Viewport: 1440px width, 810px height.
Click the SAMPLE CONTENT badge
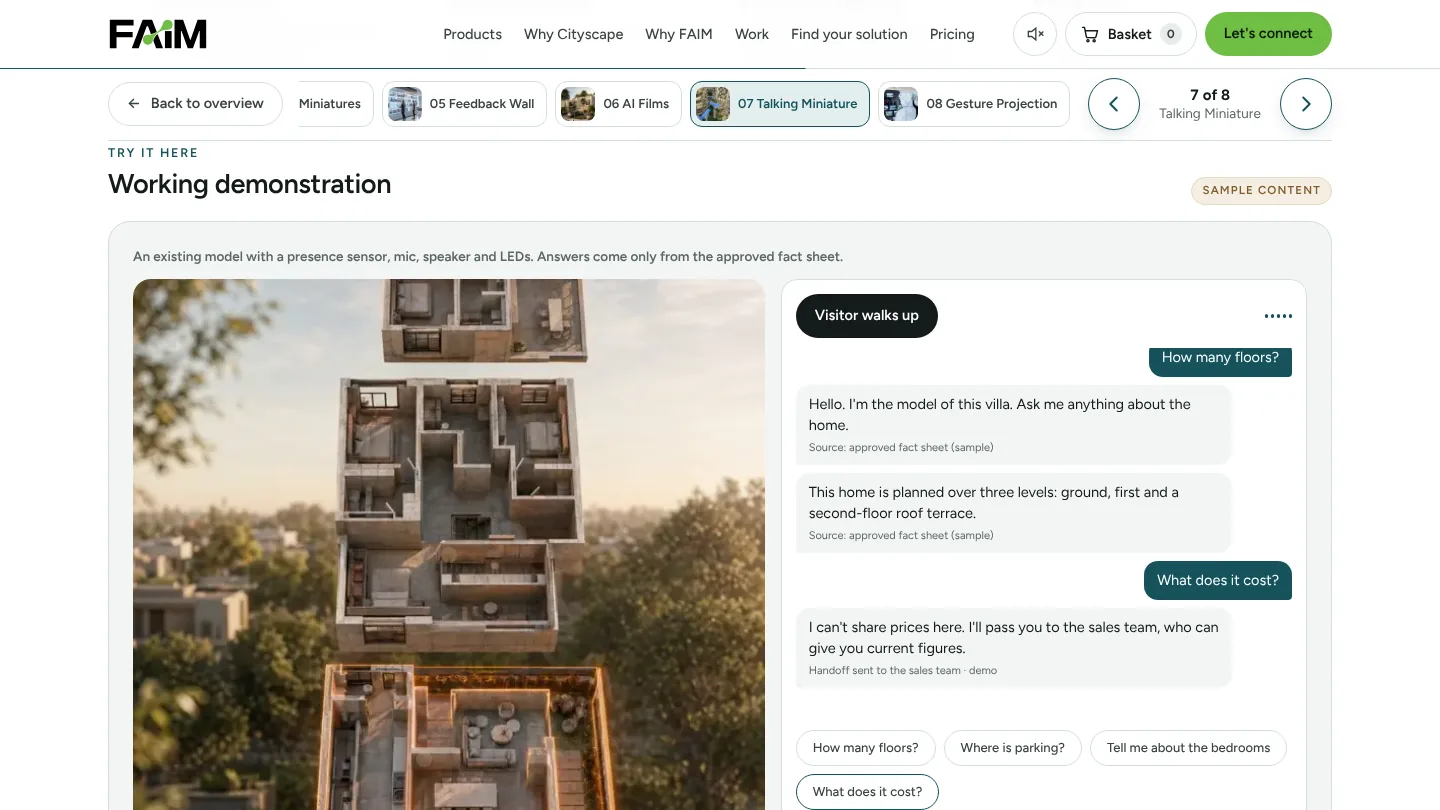coord(1261,190)
